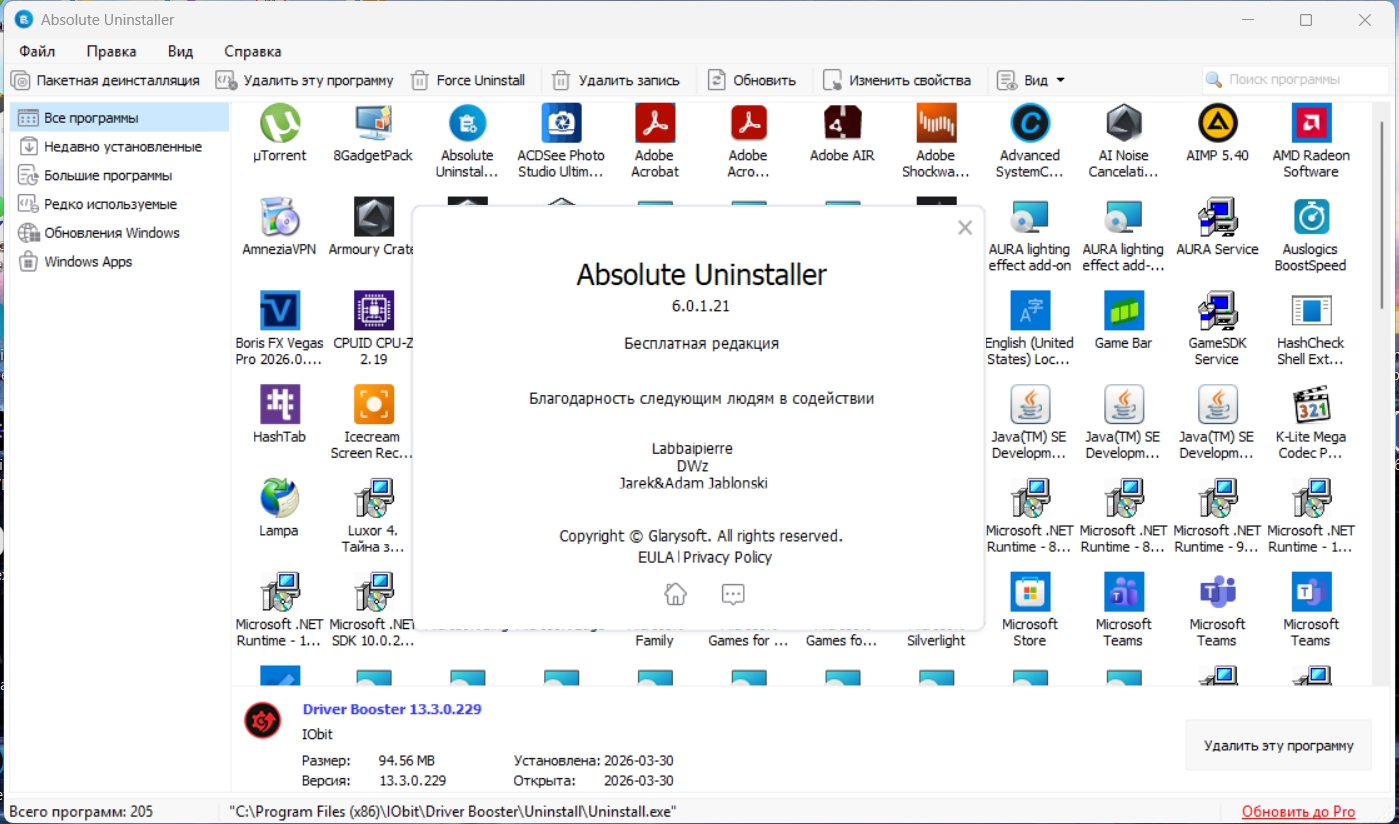Image resolution: width=1399 pixels, height=824 pixels.
Task: Select the HashCheck Shell Extension icon
Action: tap(1311, 311)
